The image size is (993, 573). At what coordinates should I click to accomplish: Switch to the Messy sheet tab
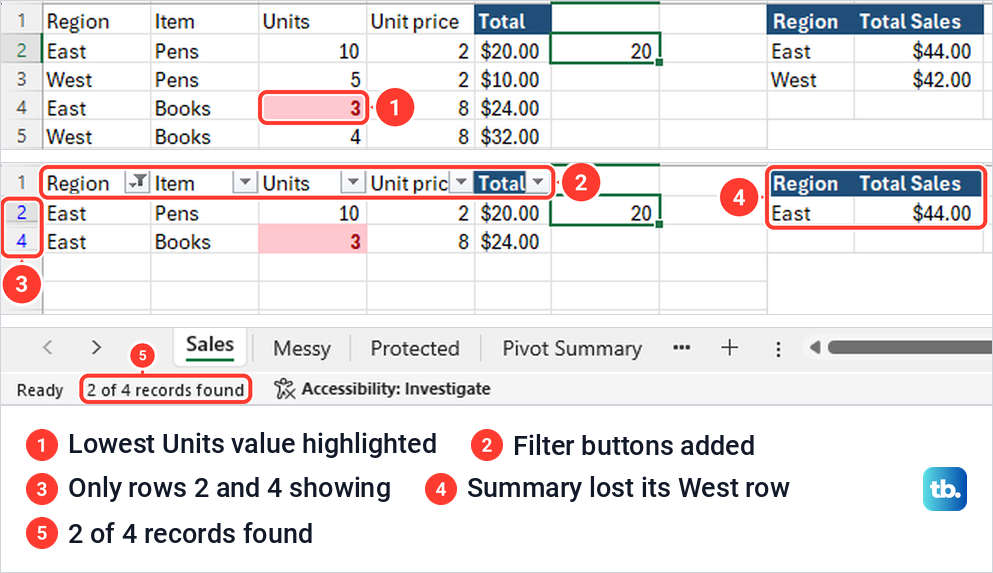(301, 348)
